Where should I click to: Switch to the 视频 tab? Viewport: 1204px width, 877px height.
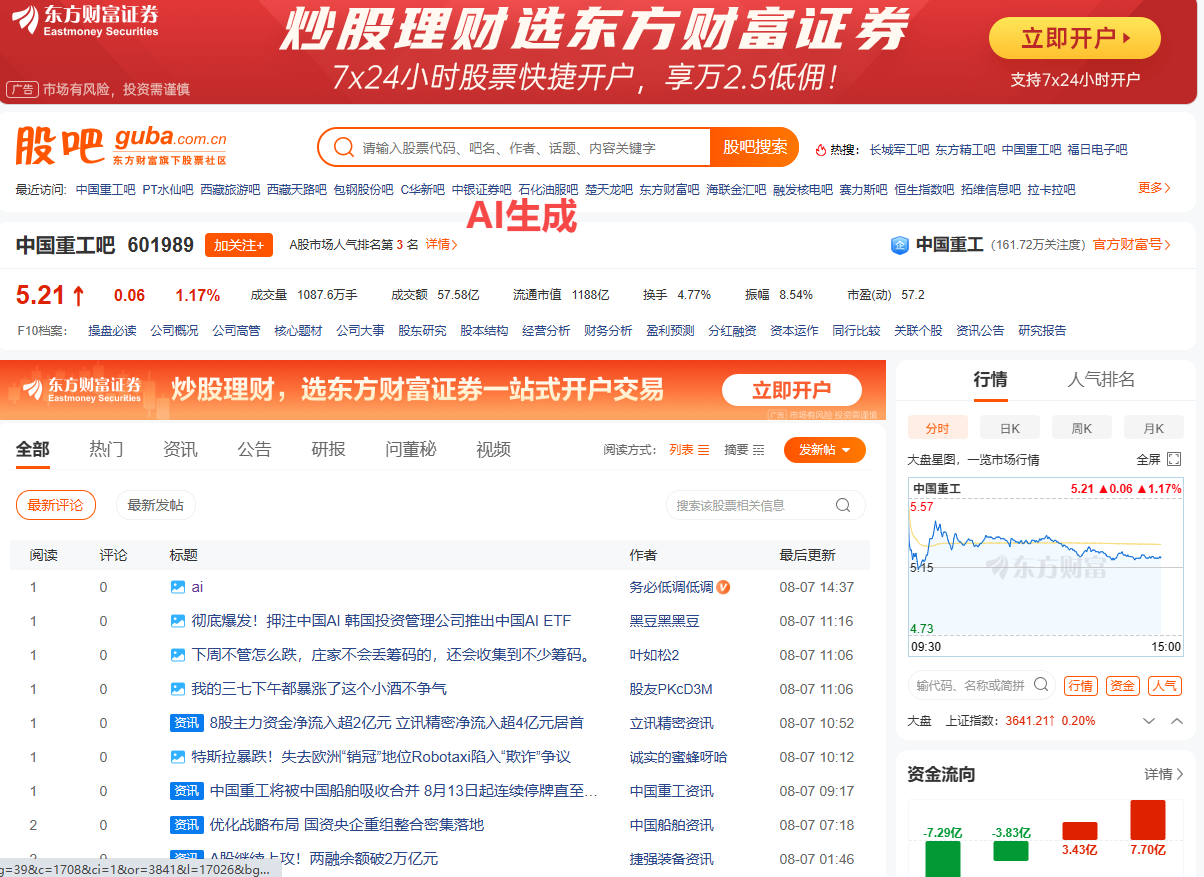click(x=493, y=449)
